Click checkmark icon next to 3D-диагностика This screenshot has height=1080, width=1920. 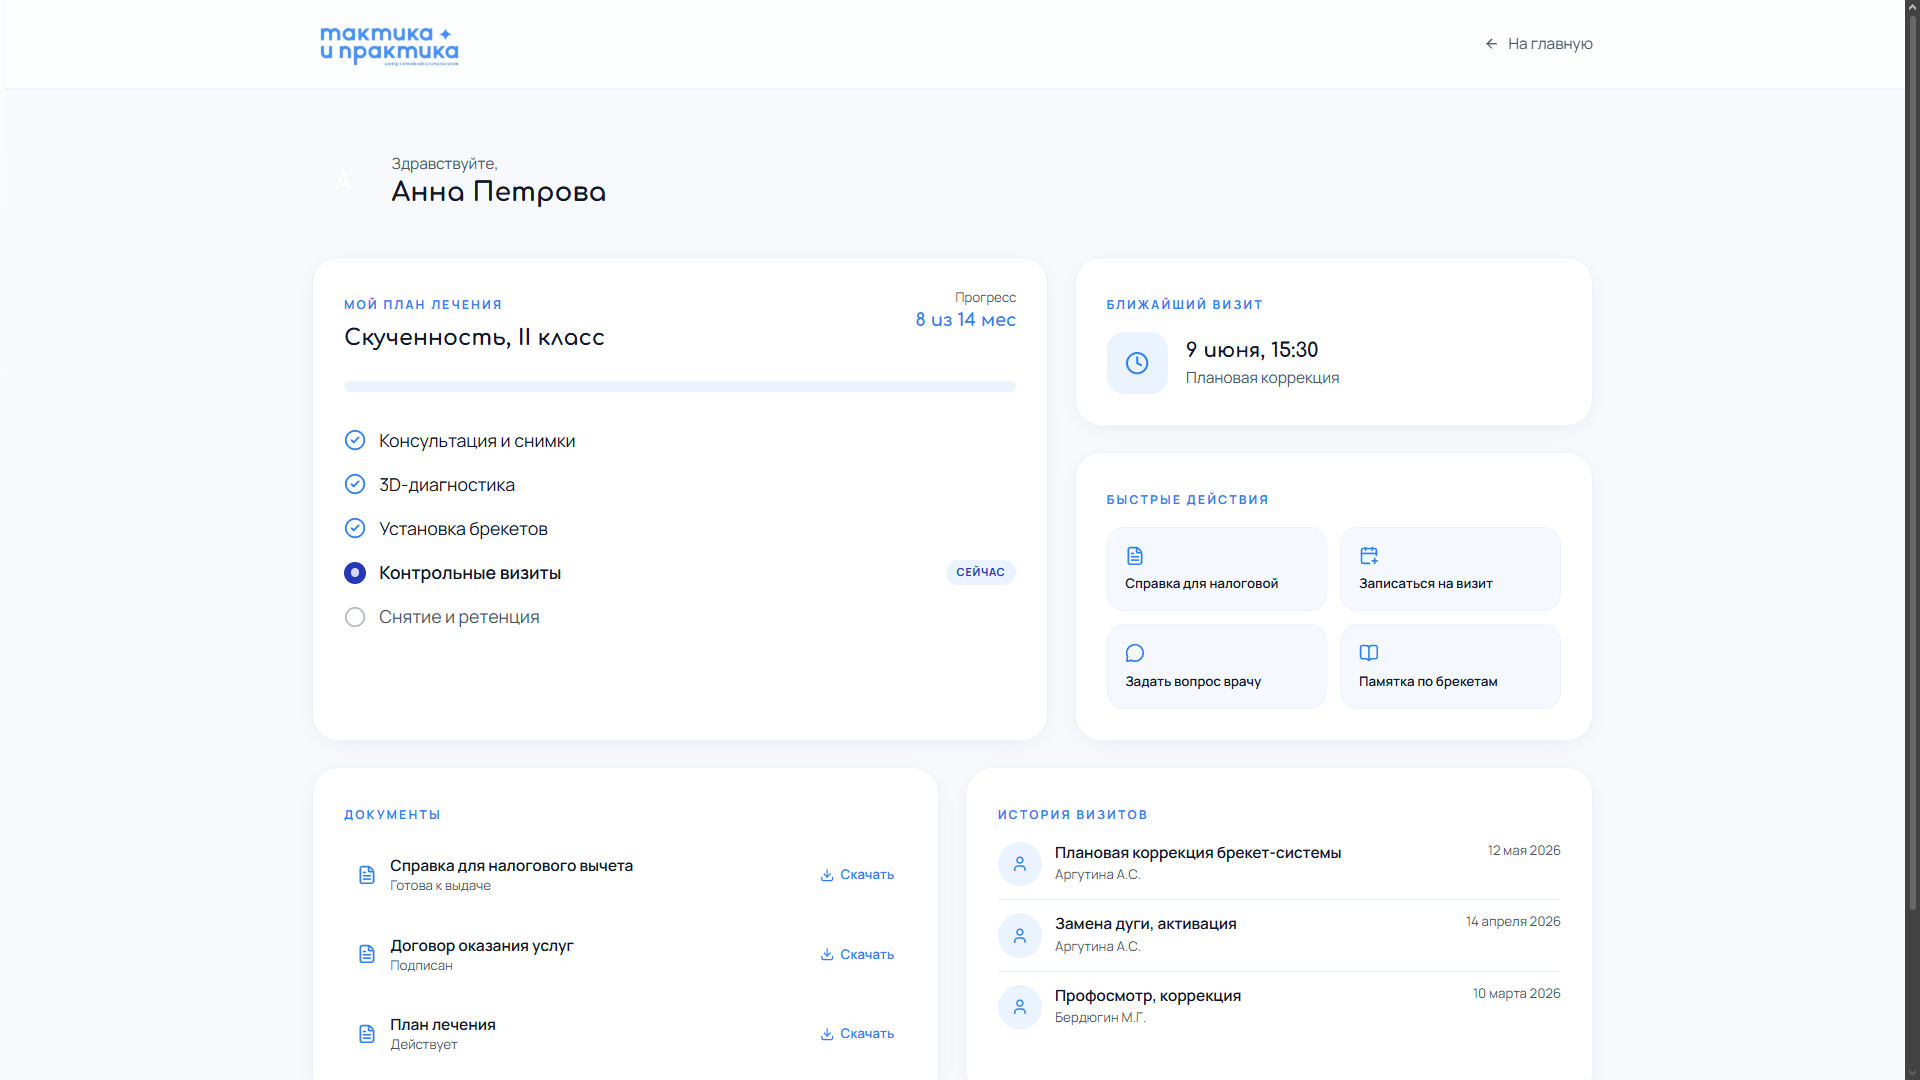tap(355, 484)
